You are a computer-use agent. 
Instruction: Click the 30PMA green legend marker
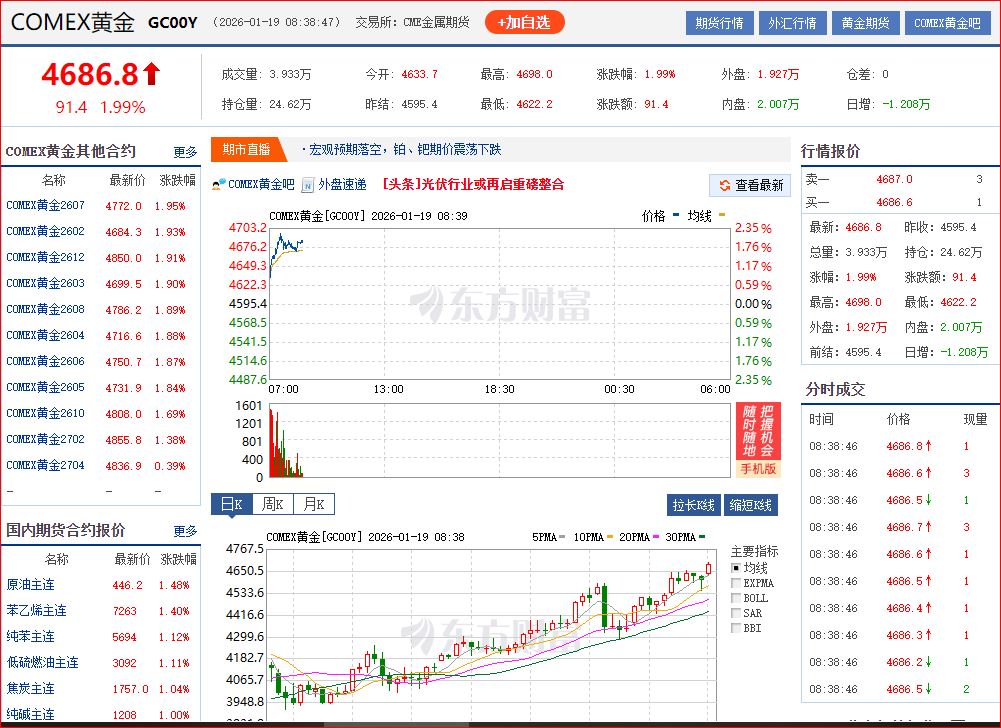[x=702, y=537]
